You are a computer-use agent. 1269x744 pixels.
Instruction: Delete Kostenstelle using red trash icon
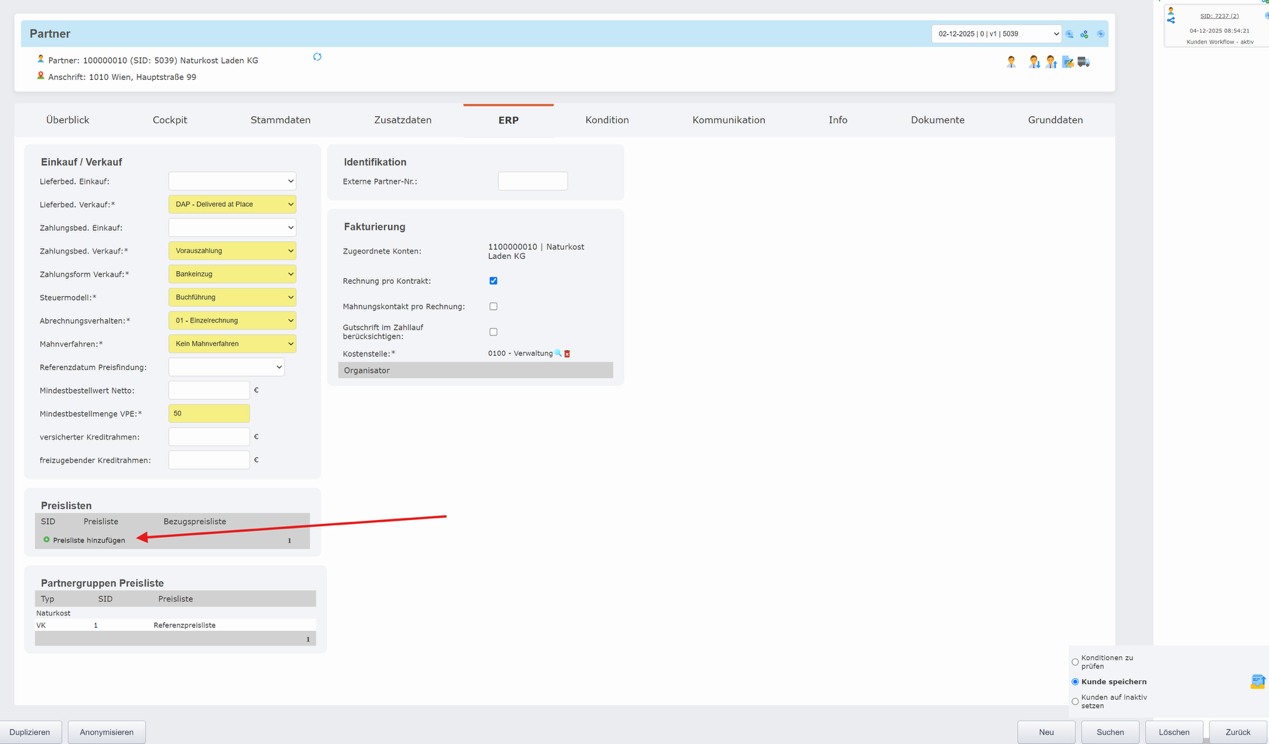coord(567,354)
